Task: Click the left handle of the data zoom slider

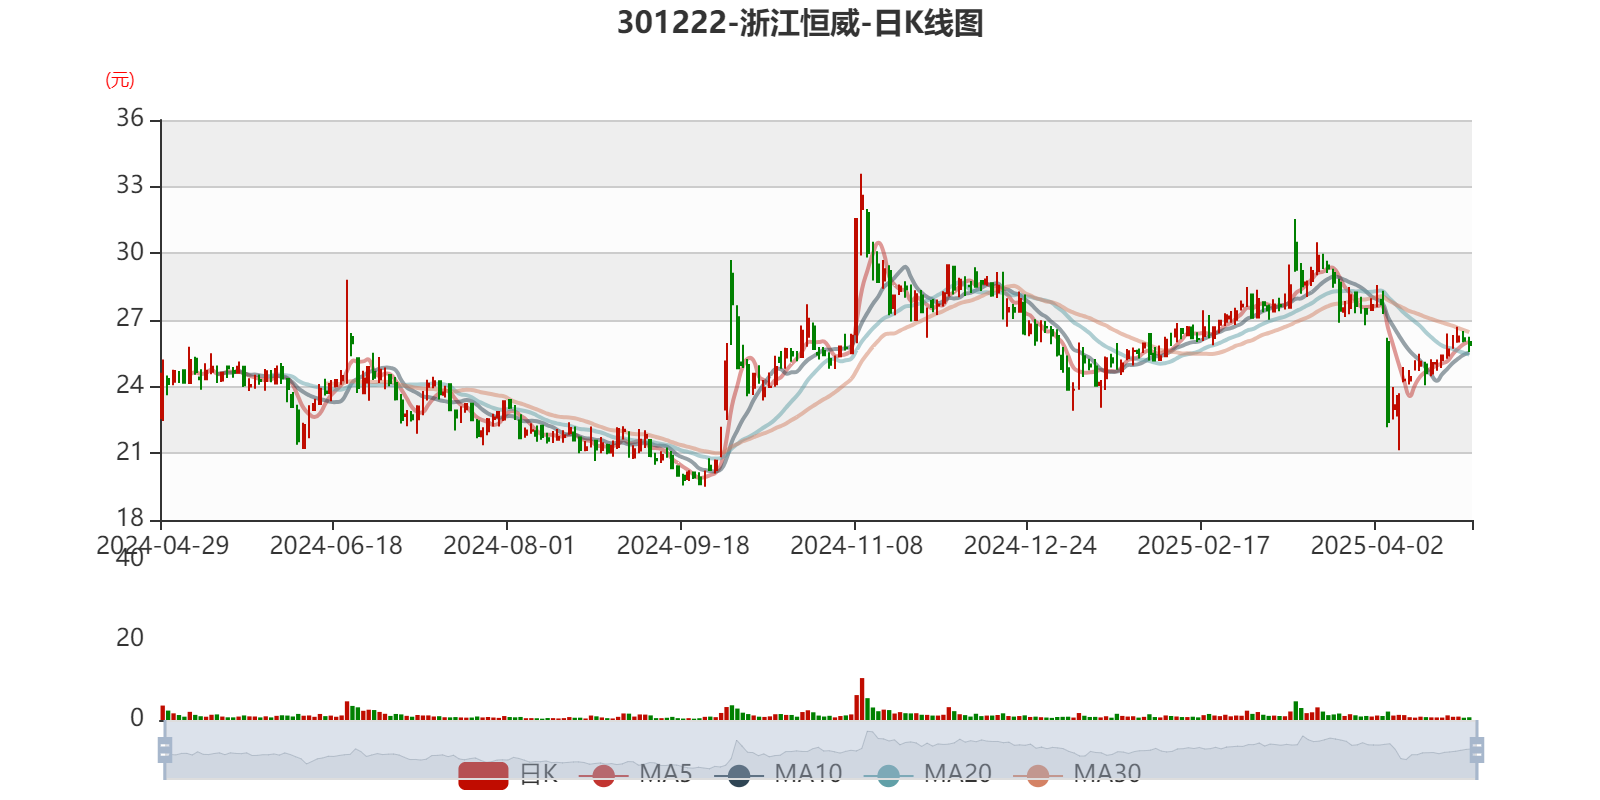Action: pyautogui.click(x=165, y=750)
